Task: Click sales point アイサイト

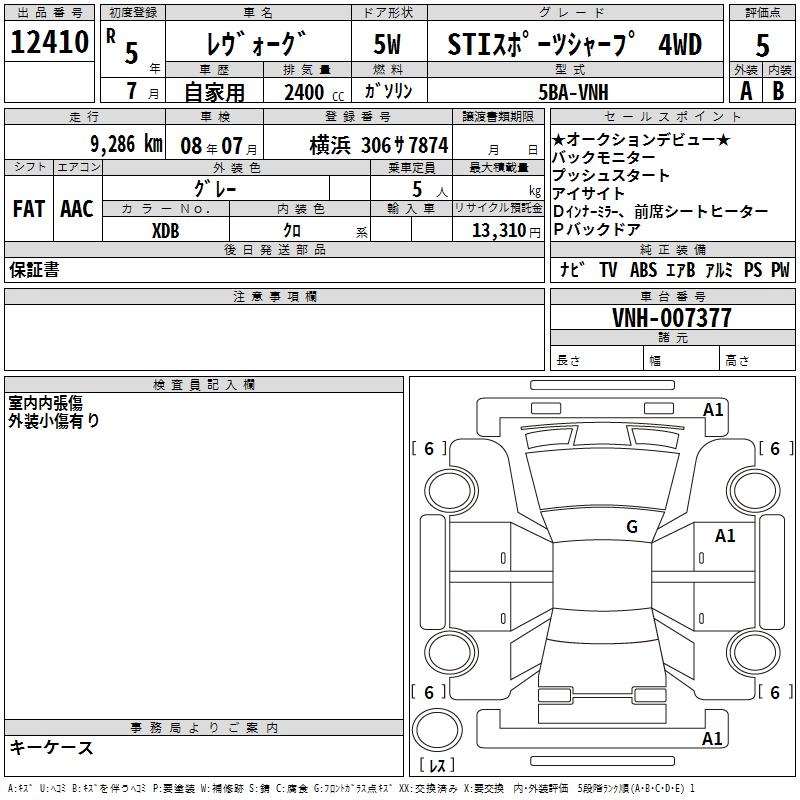Action: tap(588, 193)
